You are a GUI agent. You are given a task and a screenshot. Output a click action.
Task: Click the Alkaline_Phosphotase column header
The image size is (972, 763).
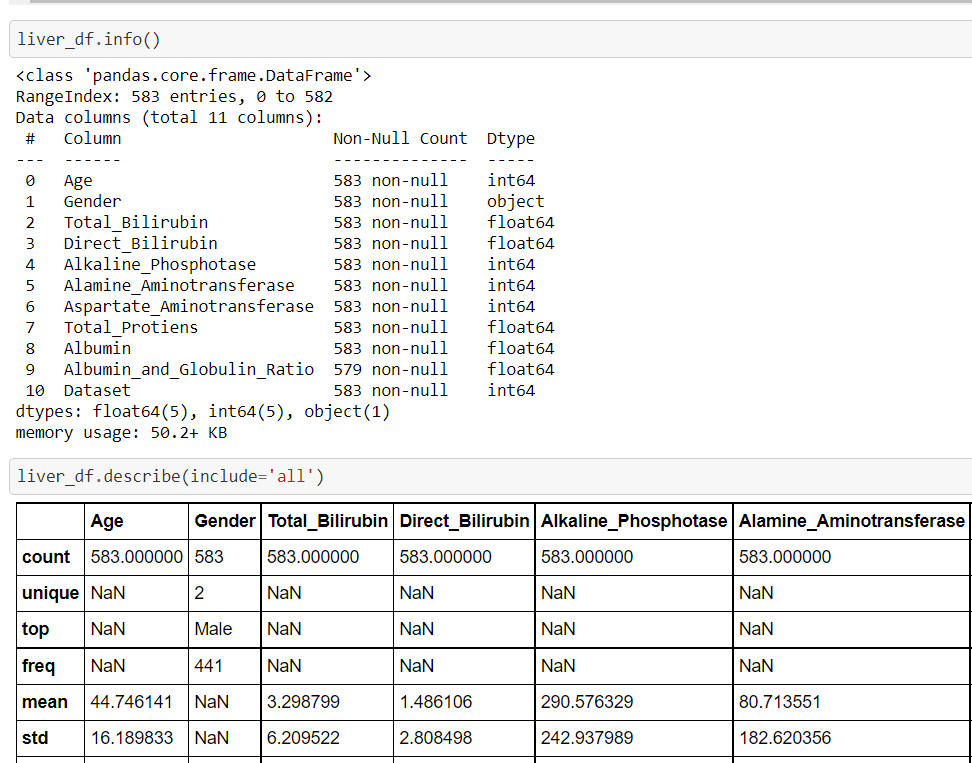pos(634,521)
